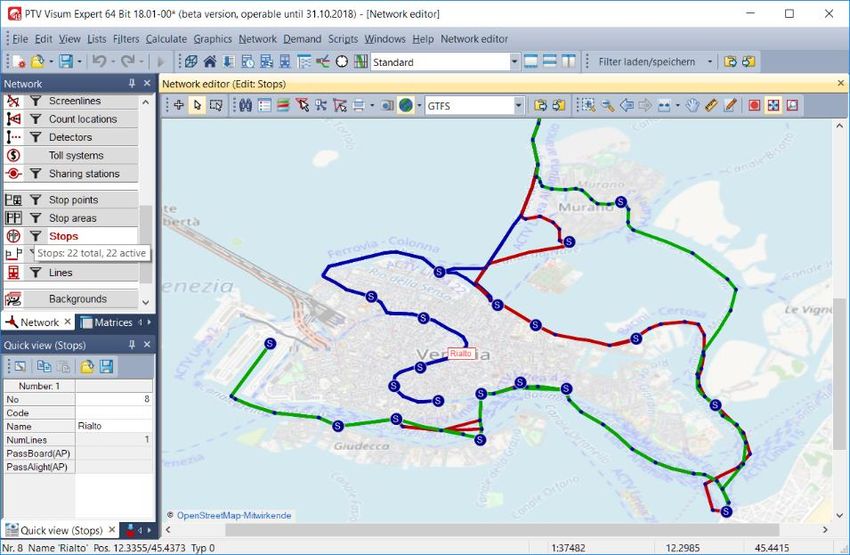
Task: Click the Screenlines network object icon
Action: point(14,101)
